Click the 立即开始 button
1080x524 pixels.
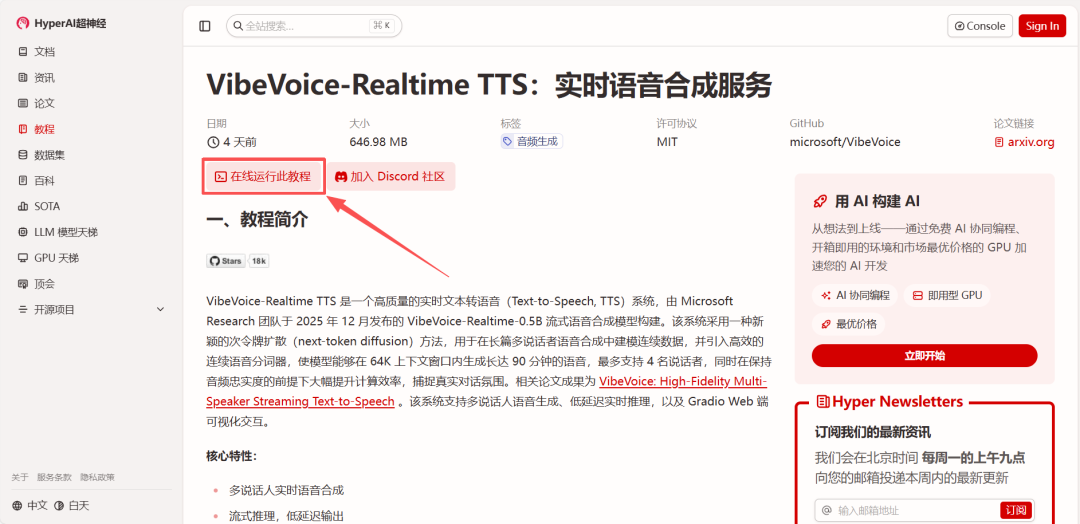click(924, 356)
